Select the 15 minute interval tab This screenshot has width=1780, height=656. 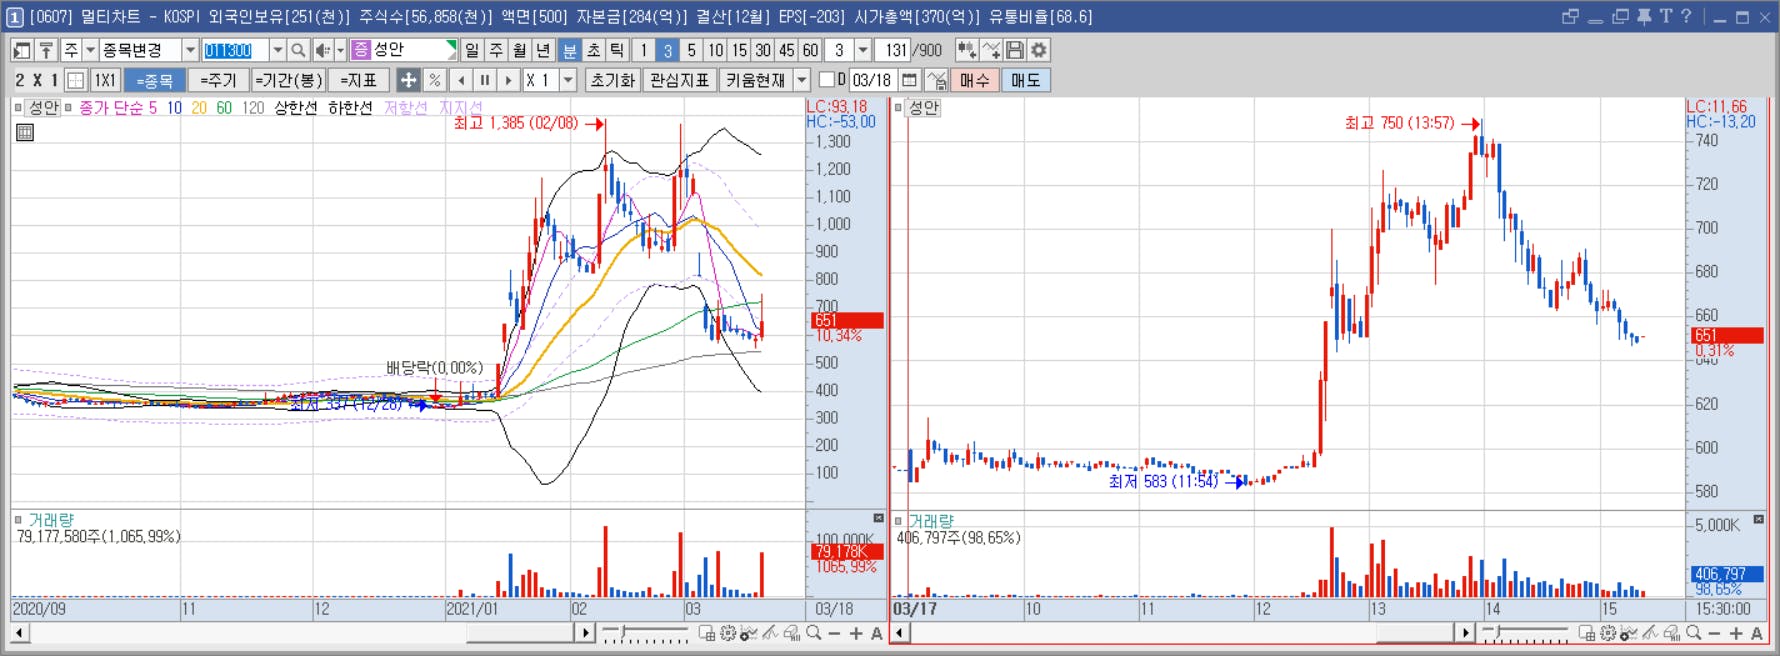click(x=739, y=50)
